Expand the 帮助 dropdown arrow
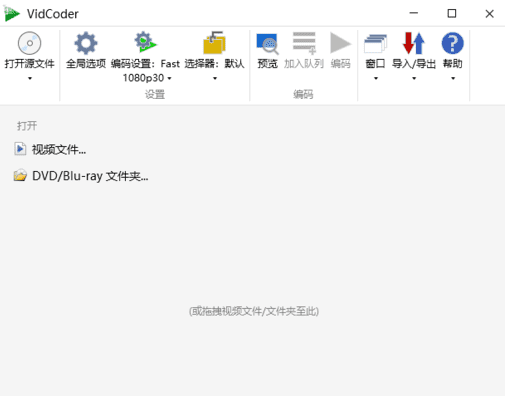 click(x=453, y=78)
